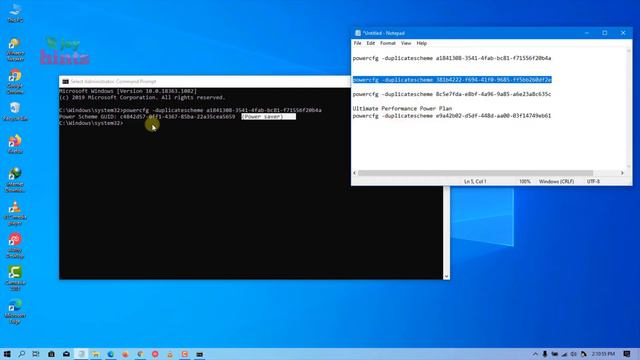
Task: Click the powercfg line ending 03f14749eb61
Action: (452, 116)
